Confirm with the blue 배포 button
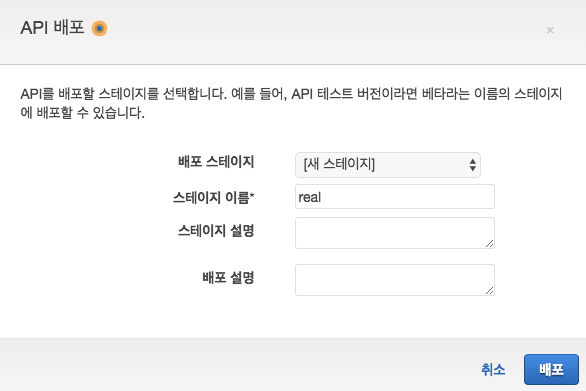The image size is (586, 391). [x=551, y=369]
